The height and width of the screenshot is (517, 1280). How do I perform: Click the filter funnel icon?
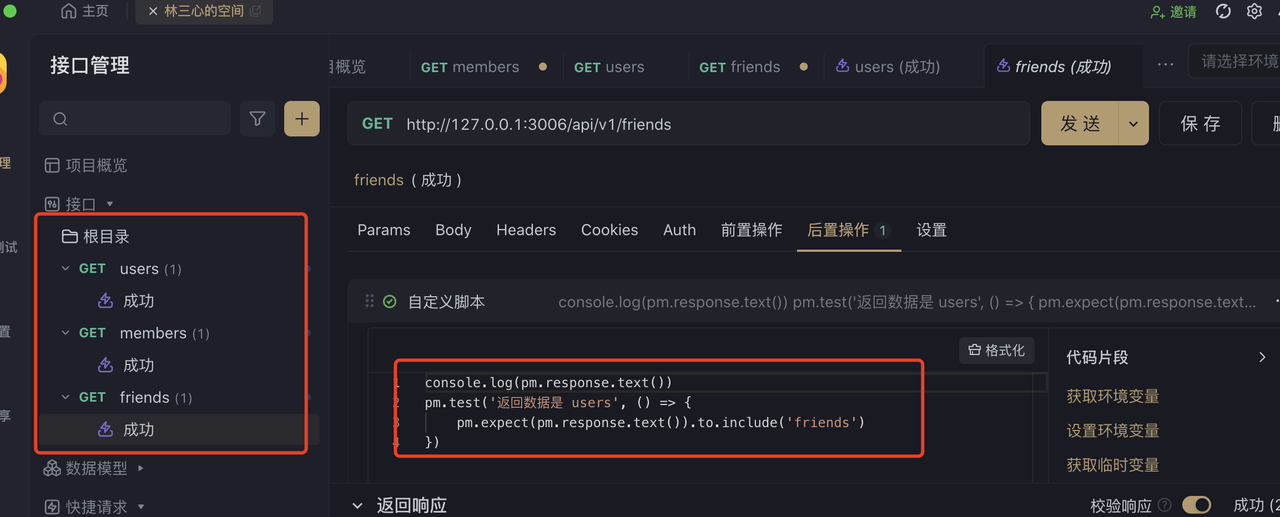click(x=257, y=119)
